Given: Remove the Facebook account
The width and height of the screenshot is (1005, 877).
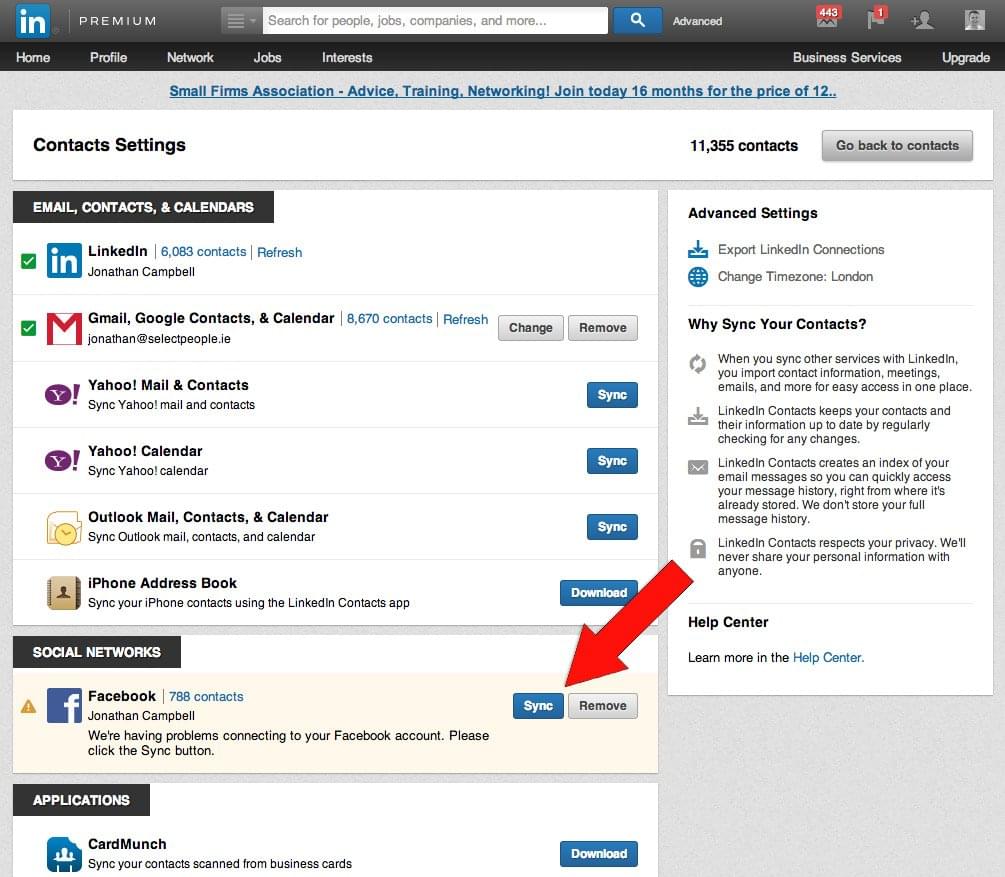Looking at the screenshot, I should point(602,706).
